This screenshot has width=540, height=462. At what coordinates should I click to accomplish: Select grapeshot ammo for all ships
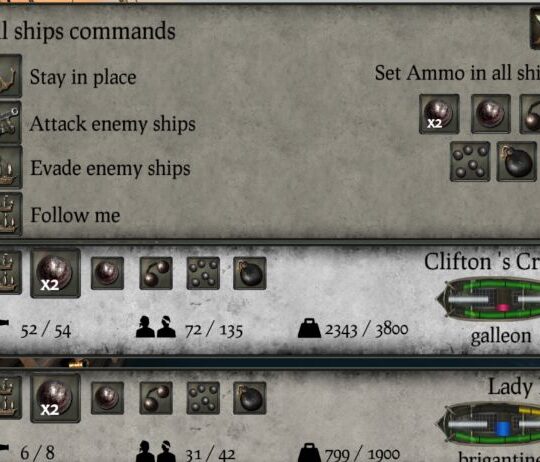tap(470, 161)
